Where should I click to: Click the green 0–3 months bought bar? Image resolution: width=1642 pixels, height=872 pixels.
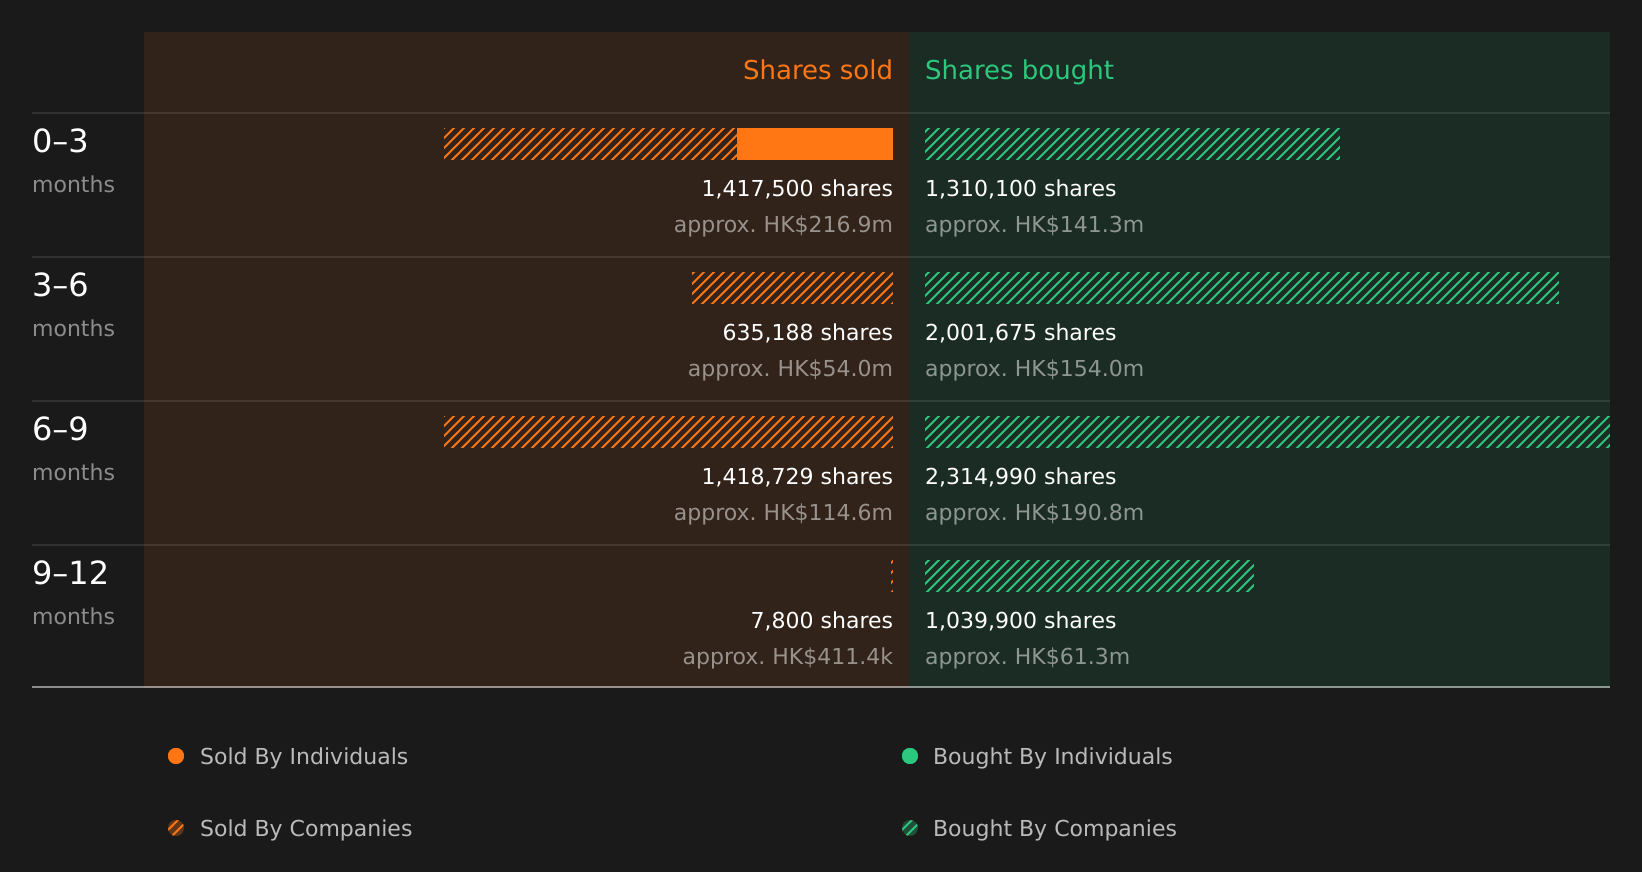coord(1132,144)
